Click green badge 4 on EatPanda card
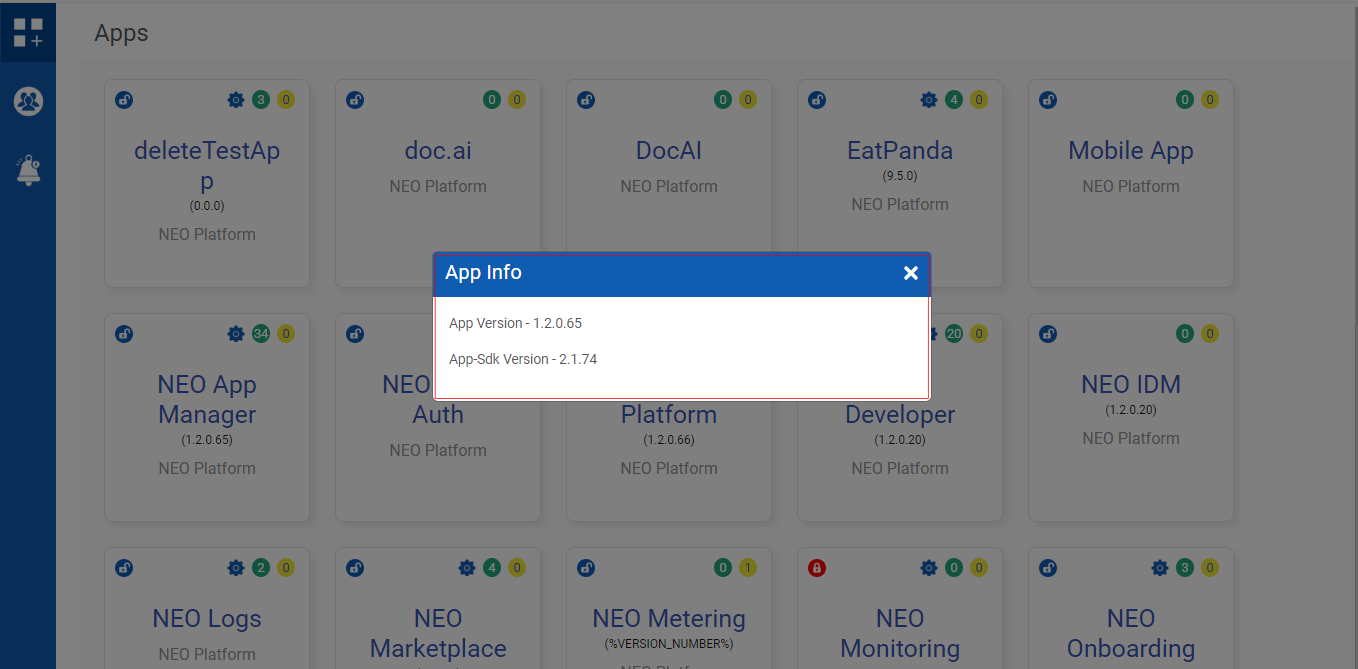Screen dimensions: 1358x669 pos(954,100)
